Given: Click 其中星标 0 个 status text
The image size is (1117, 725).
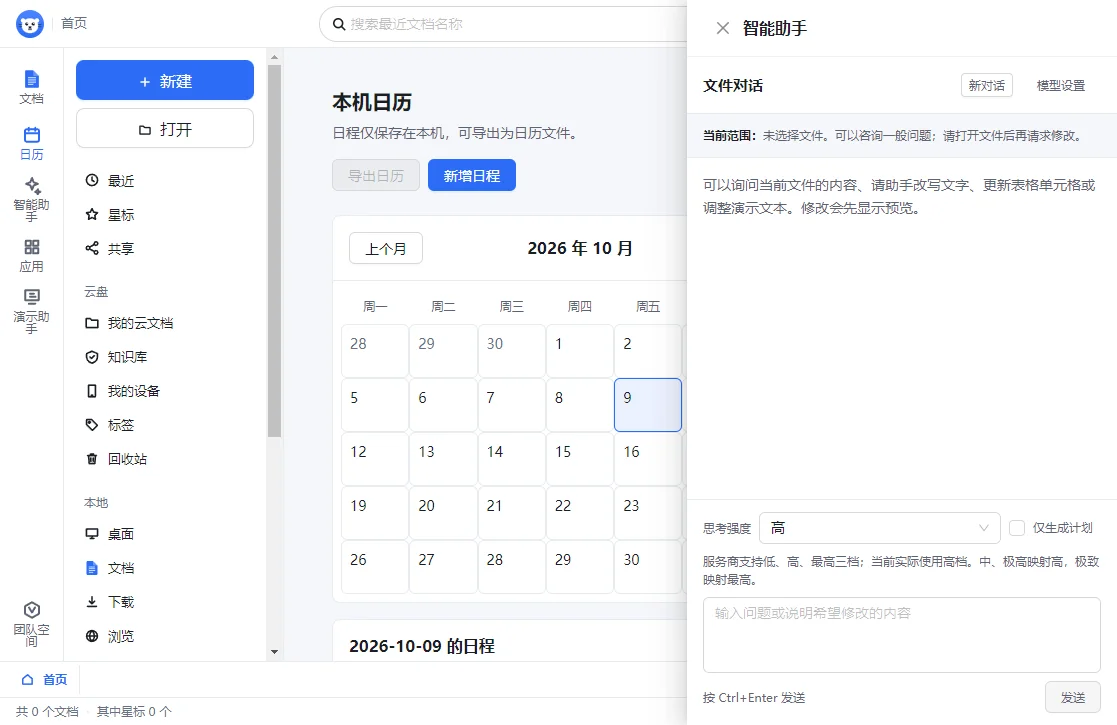Looking at the screenshot, I should (134, 711).
